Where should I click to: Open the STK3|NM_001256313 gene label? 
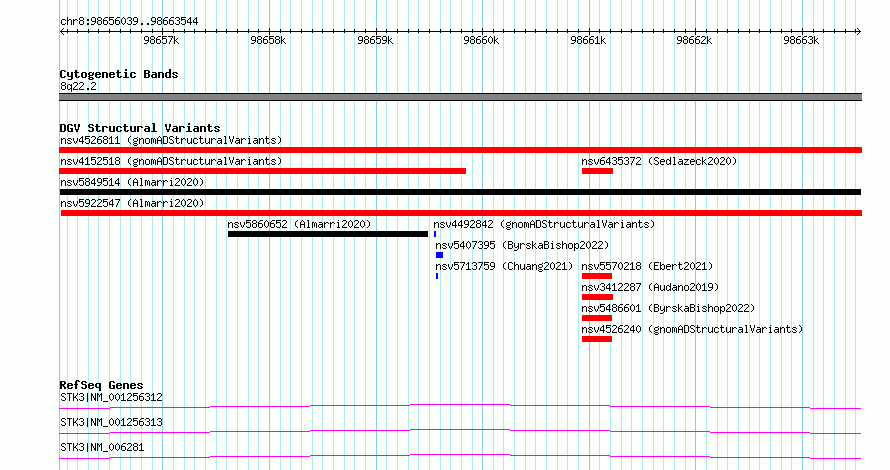click(x=111, y=422)
